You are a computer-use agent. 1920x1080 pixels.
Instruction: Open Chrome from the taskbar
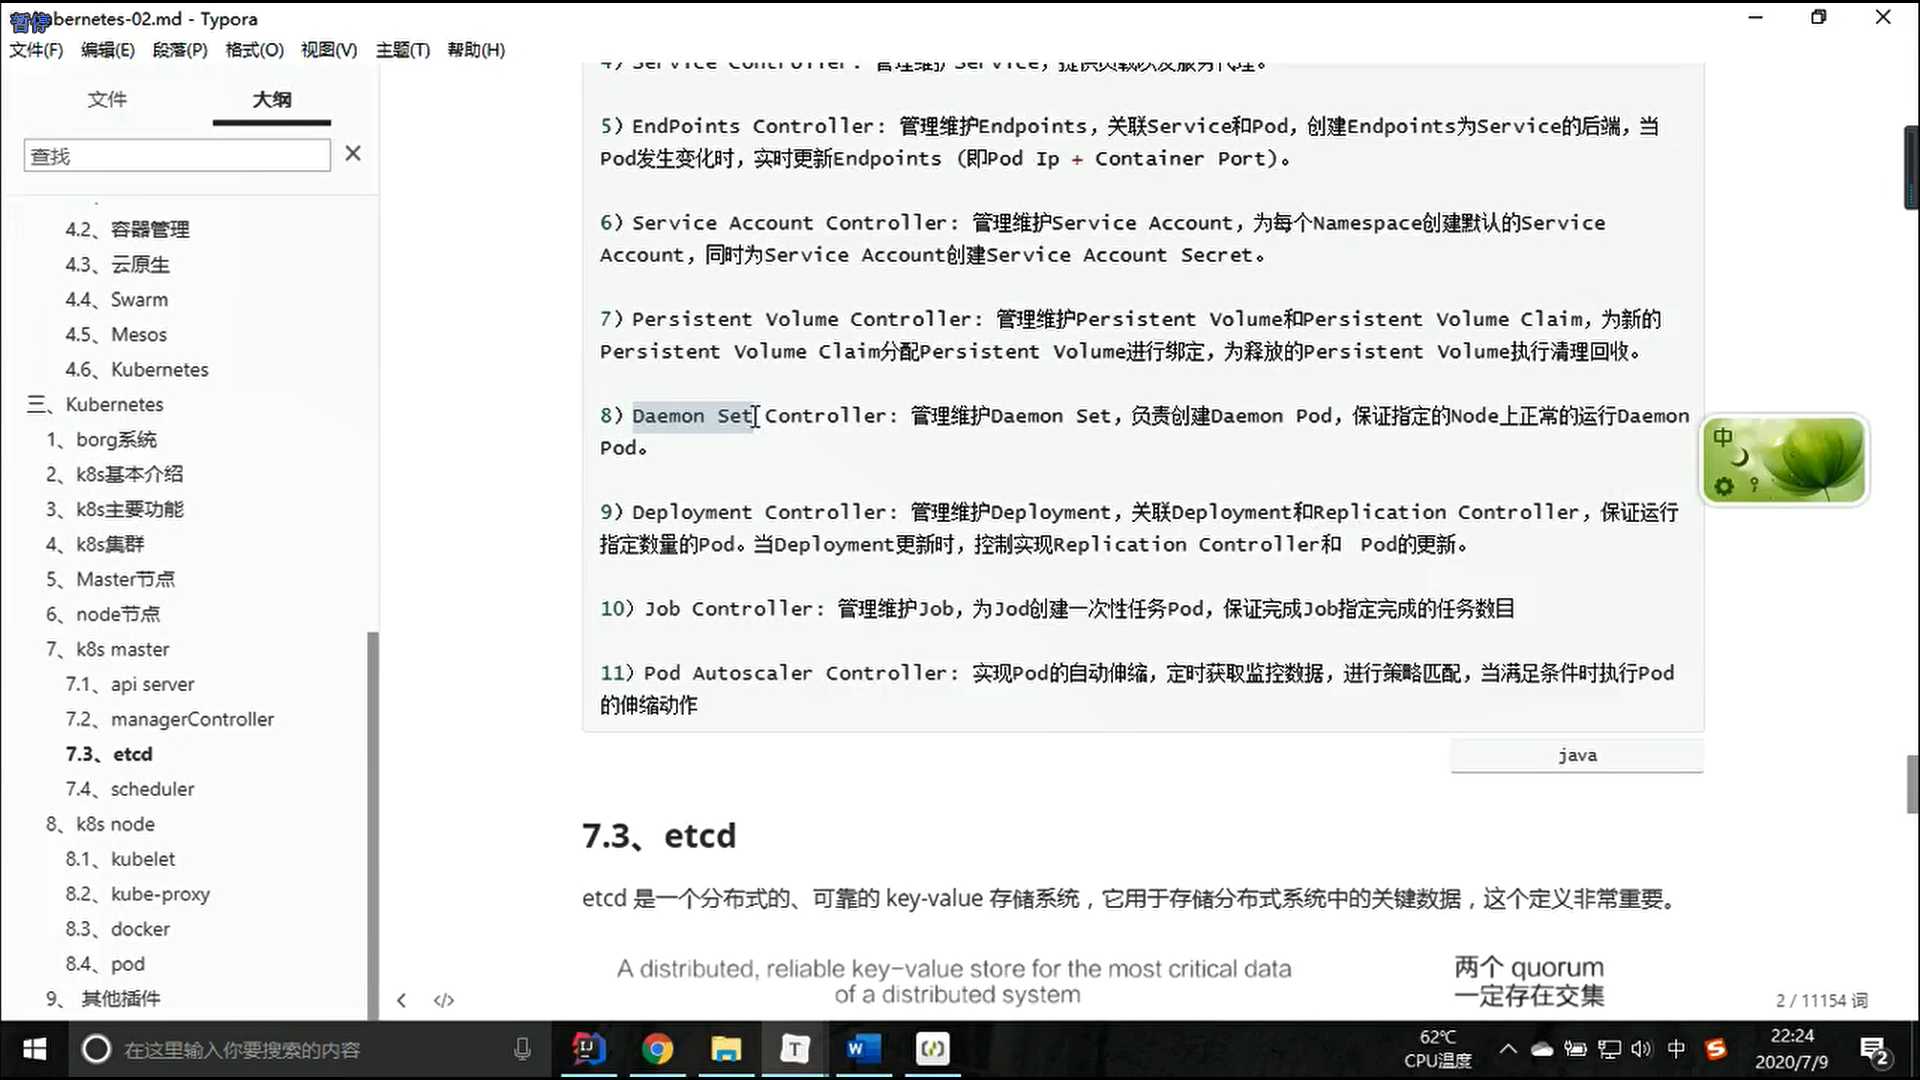657,1049
